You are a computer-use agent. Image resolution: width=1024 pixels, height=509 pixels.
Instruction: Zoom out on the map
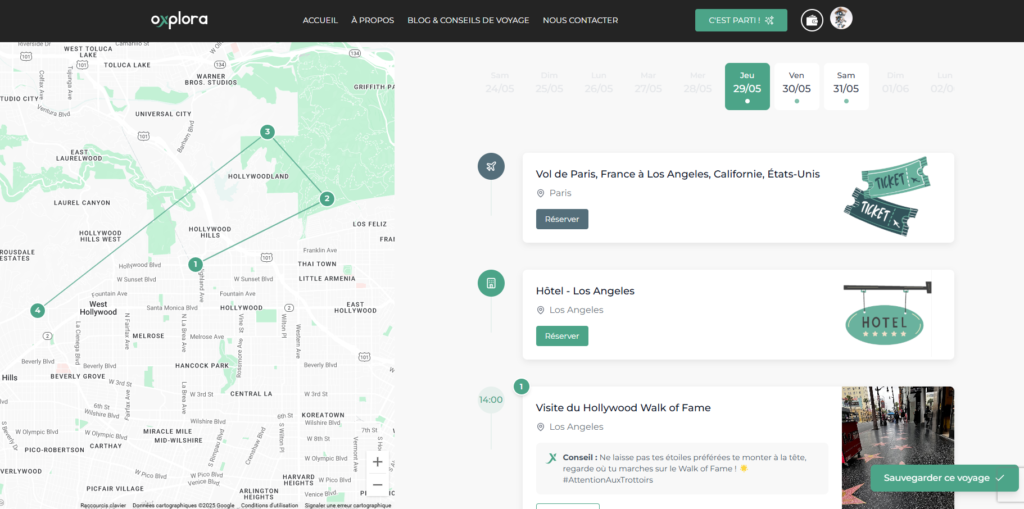coord(377,484)
